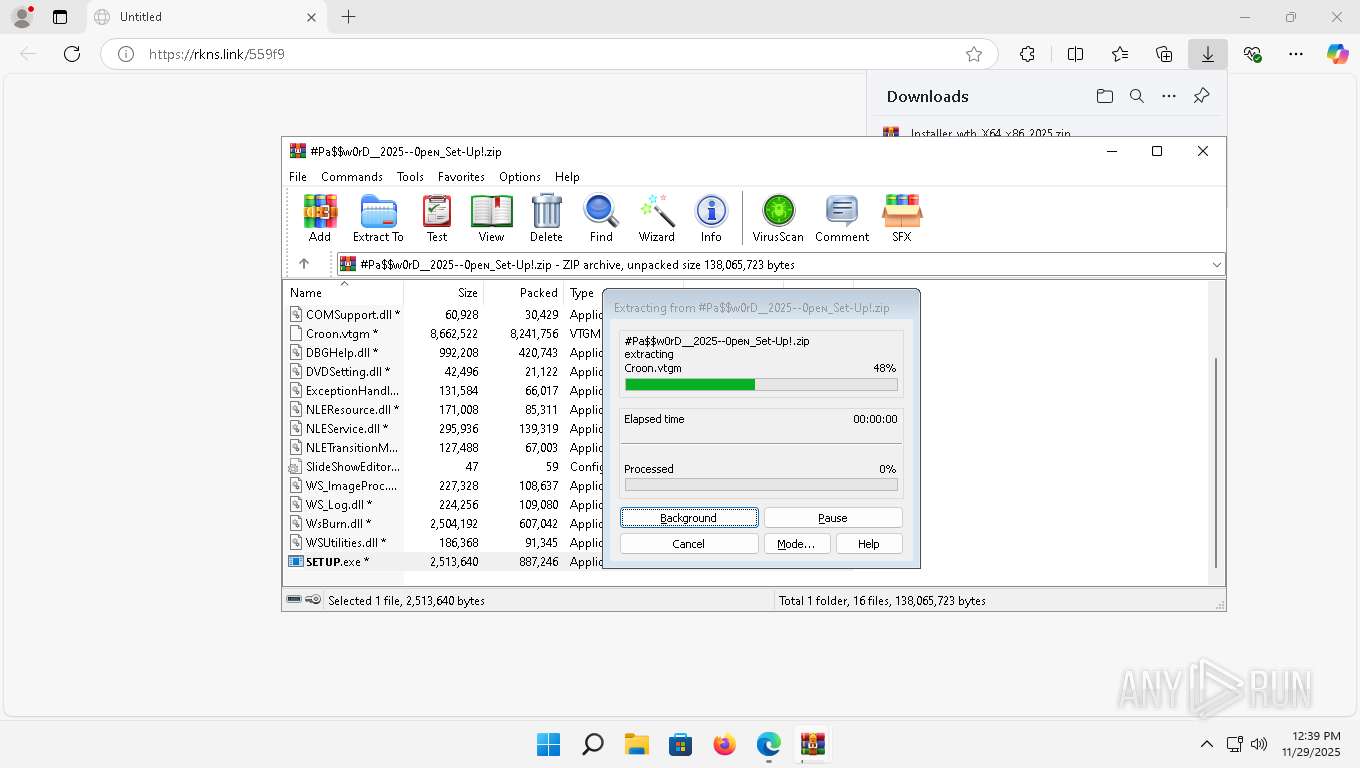Launch the Wizard wand icon
The image size is (1360, 768).
(x=657, y=218)
